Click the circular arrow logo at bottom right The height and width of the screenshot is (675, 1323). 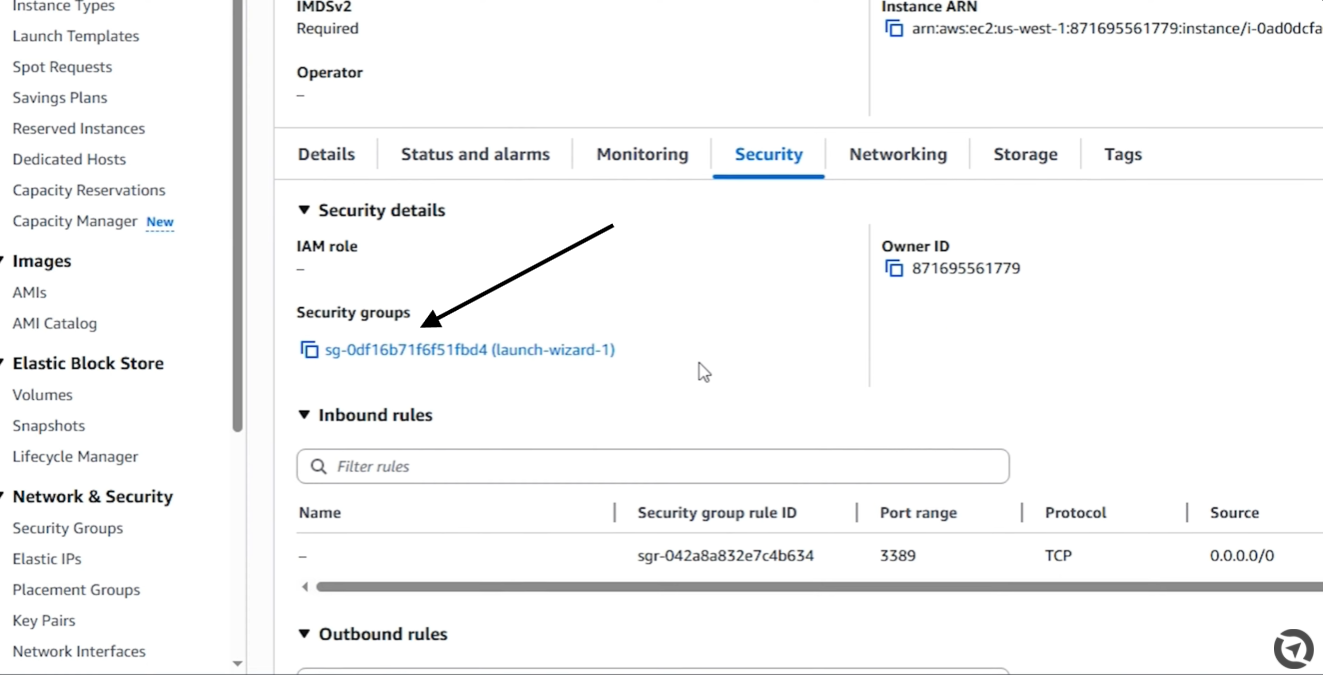(x=1293, y=649)
